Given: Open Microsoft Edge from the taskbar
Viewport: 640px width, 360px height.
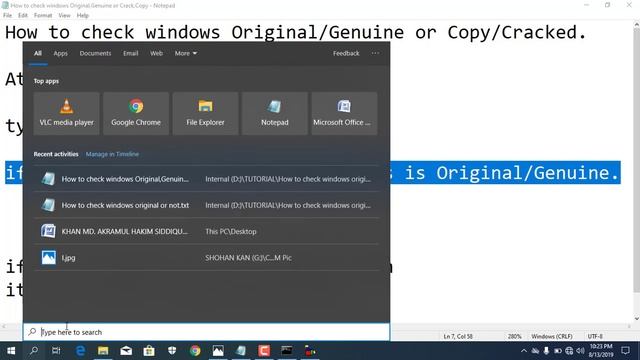Looking at the screenshot, I should point(80,351).
